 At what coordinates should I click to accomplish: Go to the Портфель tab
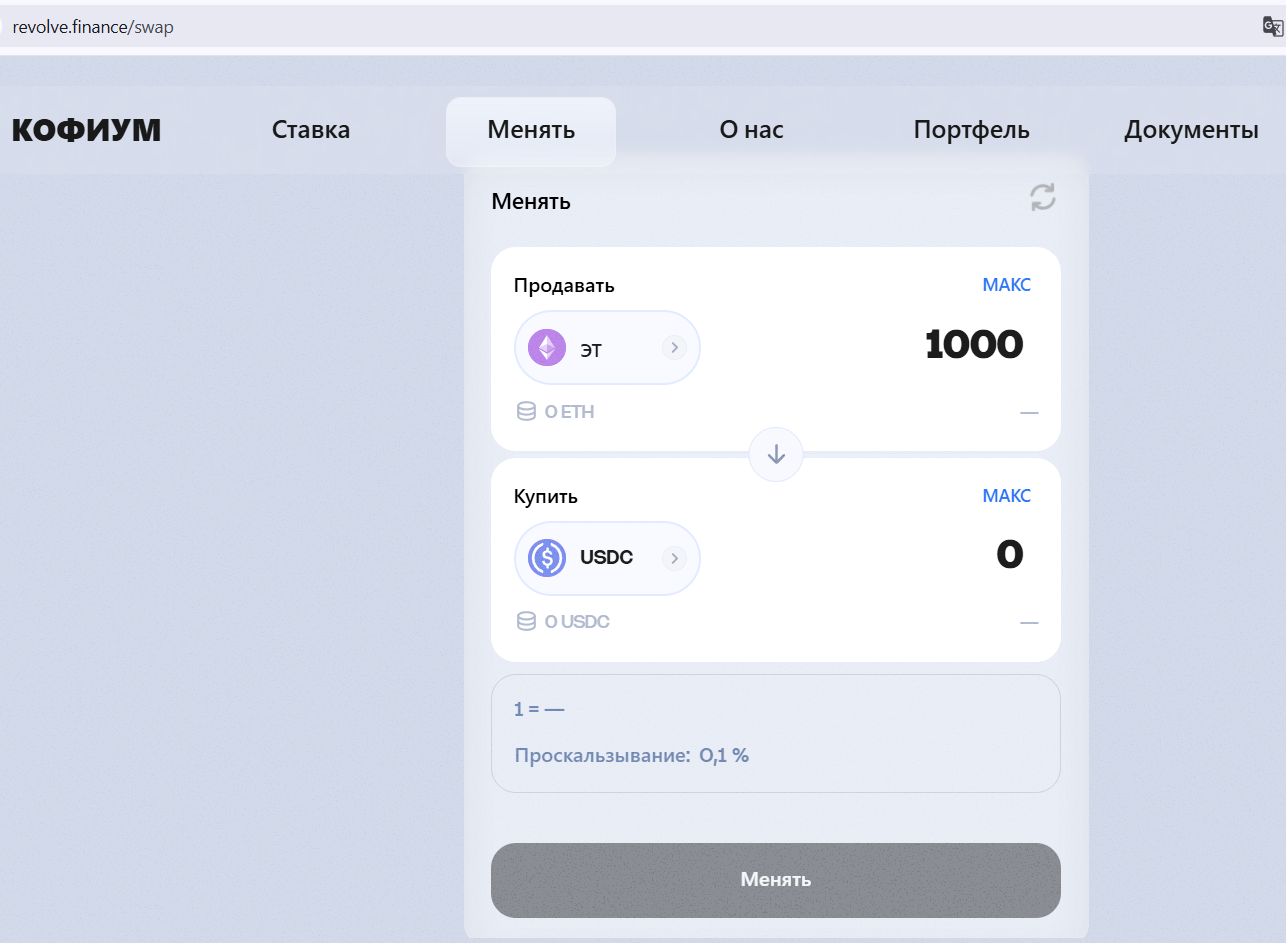click(971, 130)
